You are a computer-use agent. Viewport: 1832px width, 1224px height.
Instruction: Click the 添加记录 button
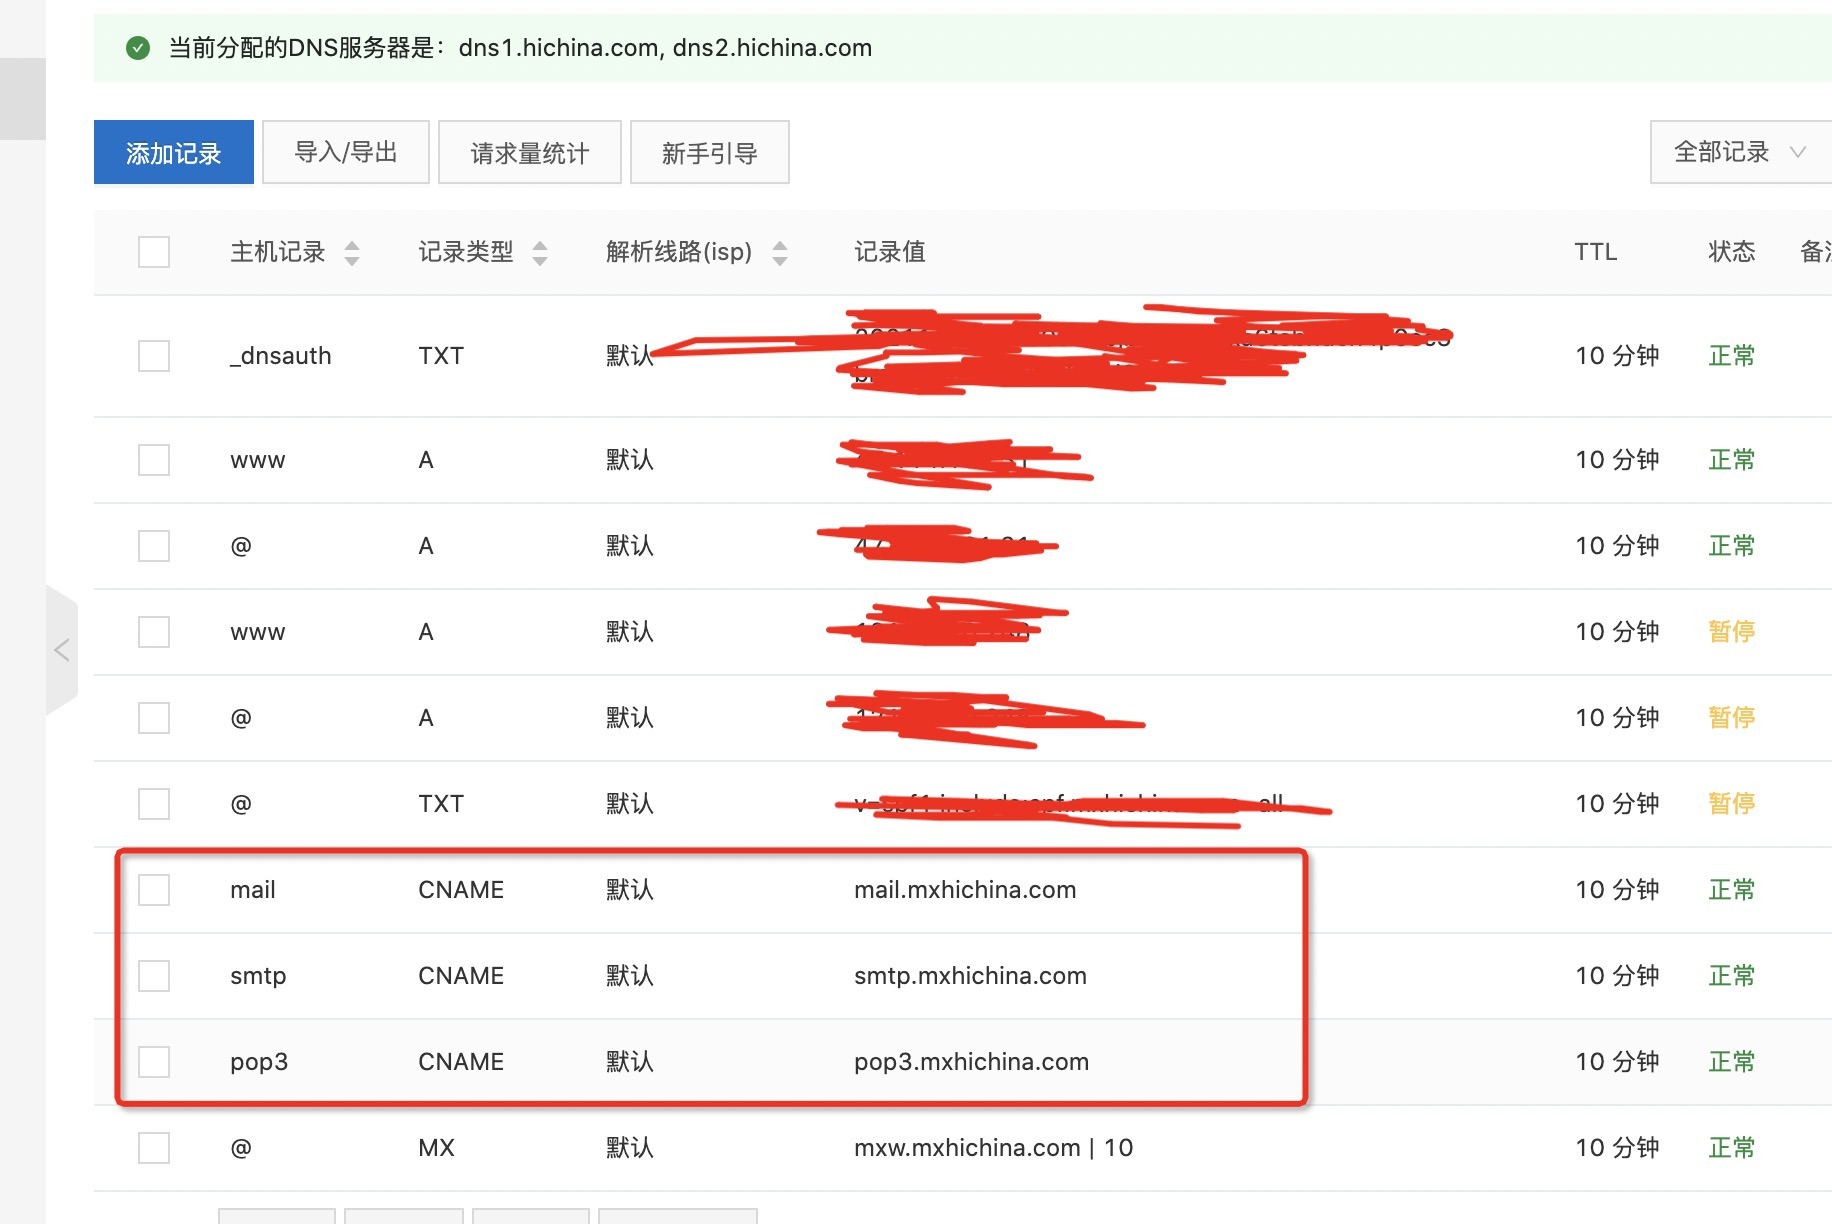174,152
